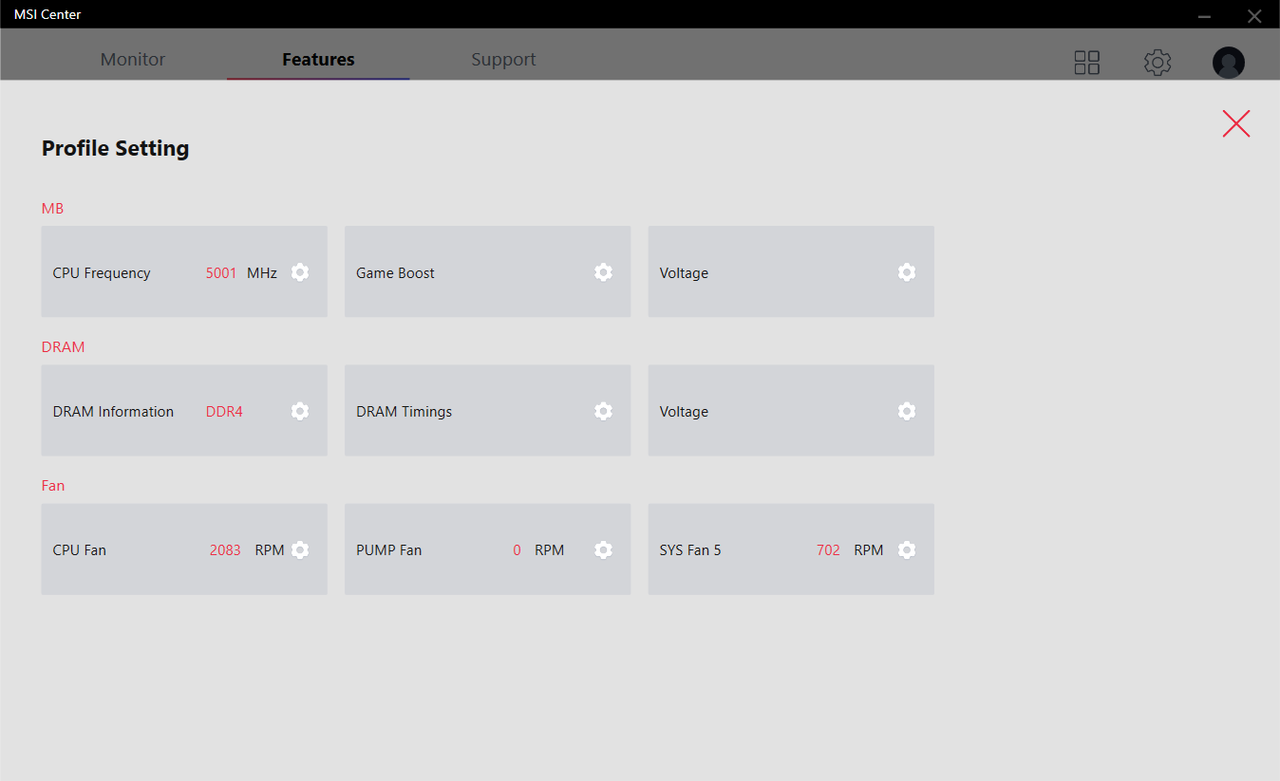Viewport: 1280px width, 781px height.
Task: Click the DRAM Information label
Action: [x=113, y=412]
